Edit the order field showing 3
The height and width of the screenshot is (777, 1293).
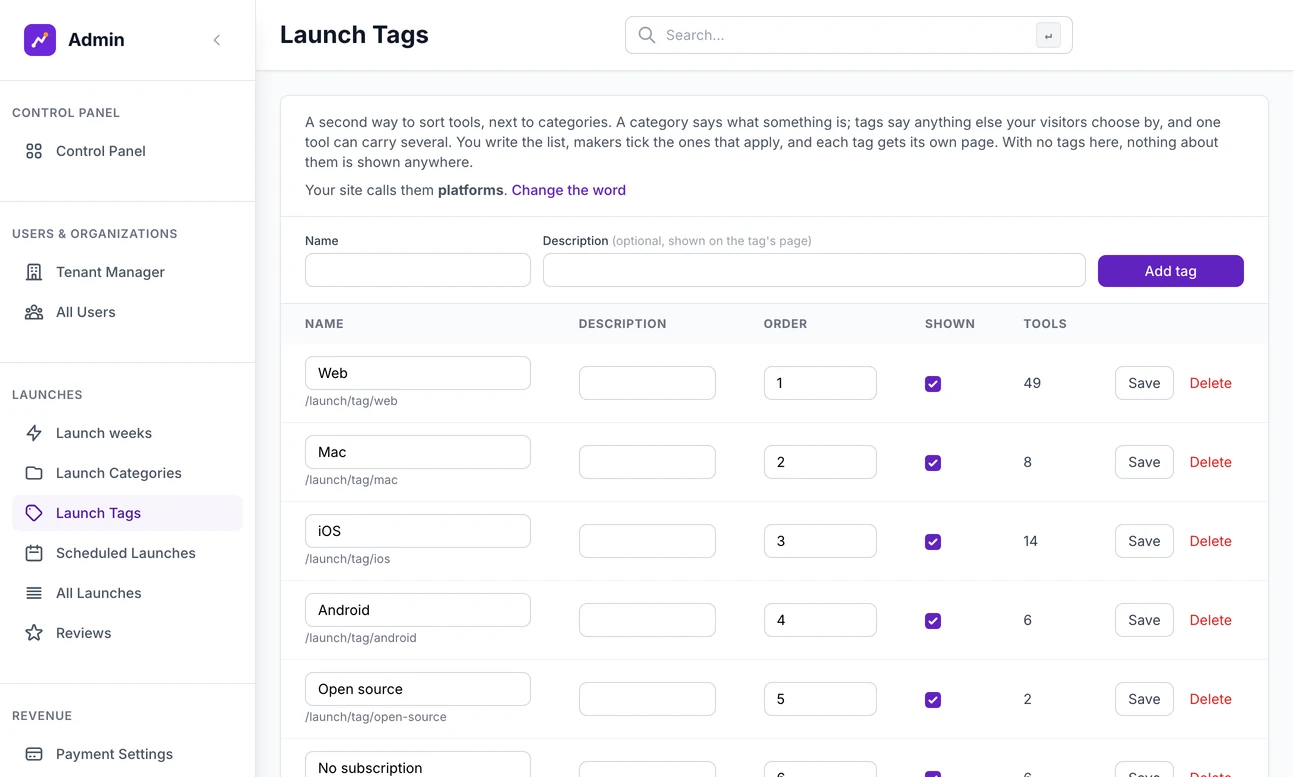click(820, 541)
